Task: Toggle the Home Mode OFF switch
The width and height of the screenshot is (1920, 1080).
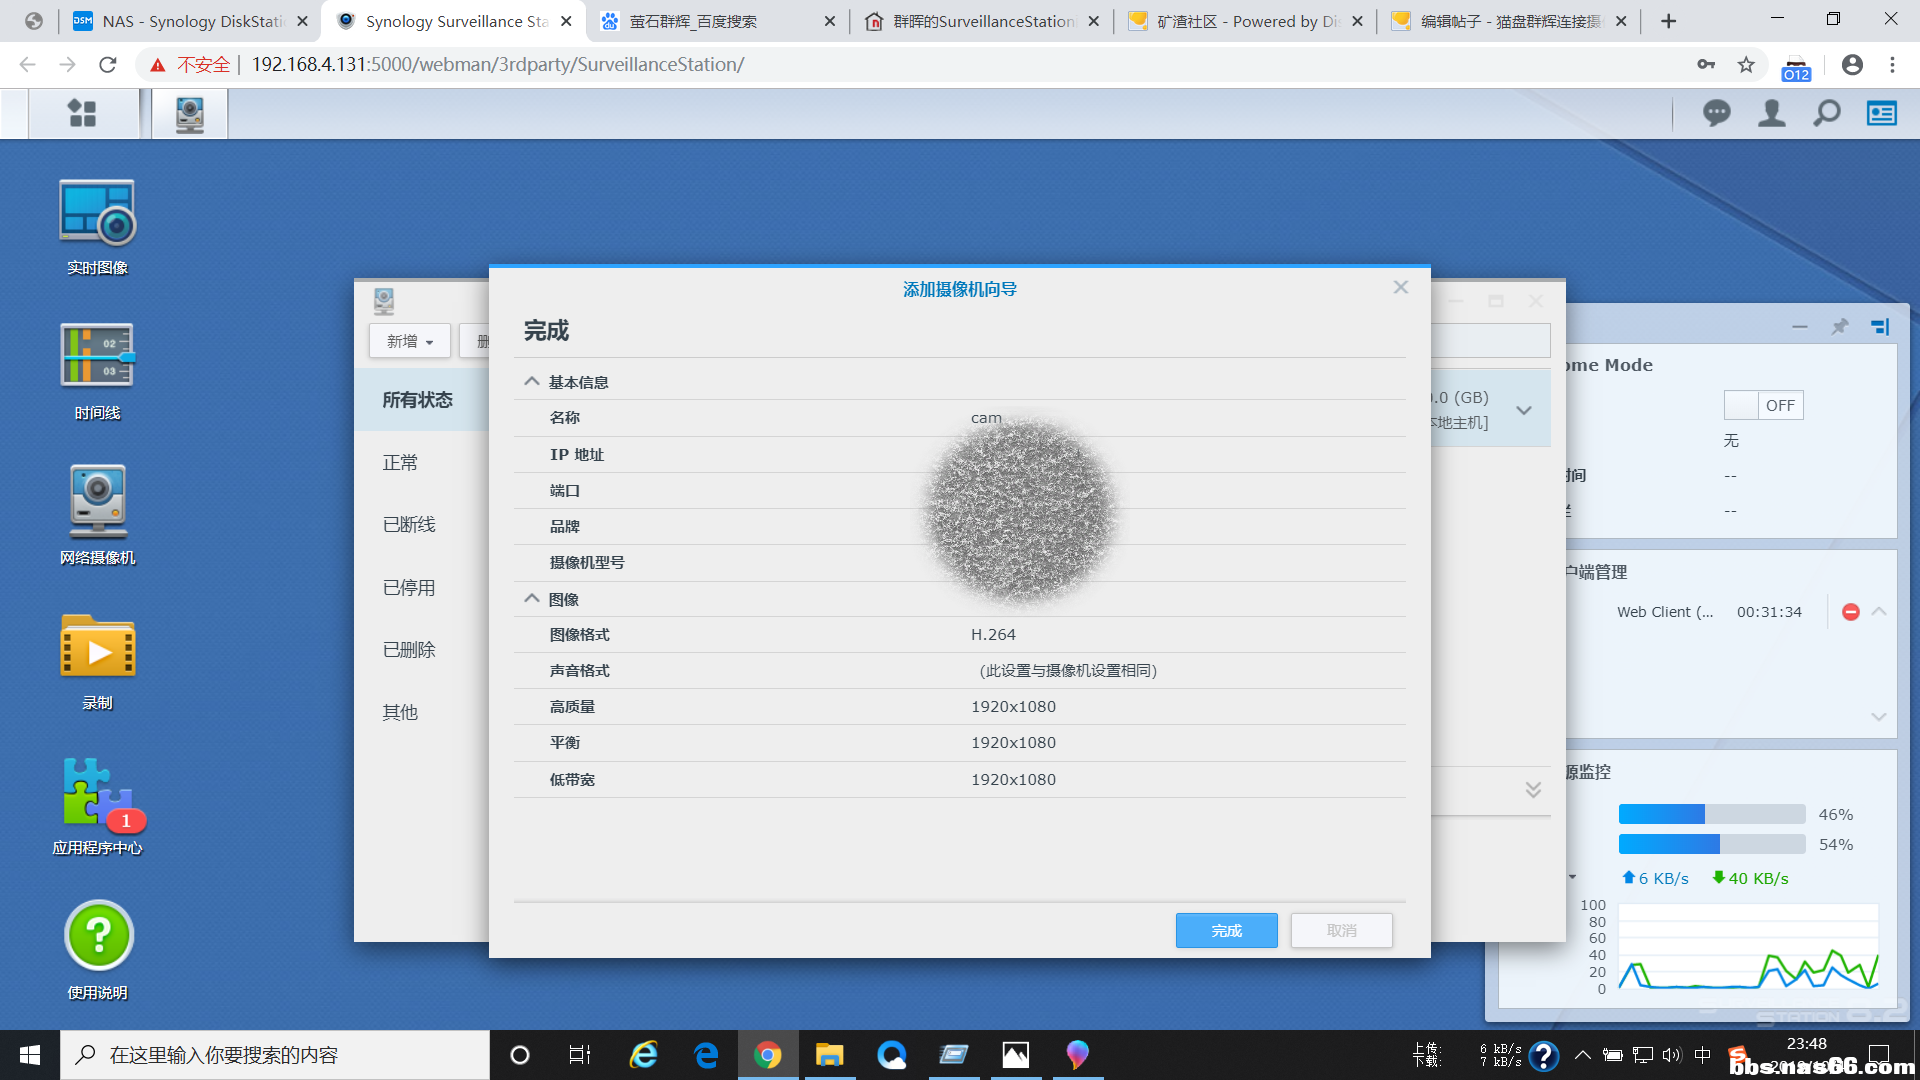Action: pos(1762,405)
